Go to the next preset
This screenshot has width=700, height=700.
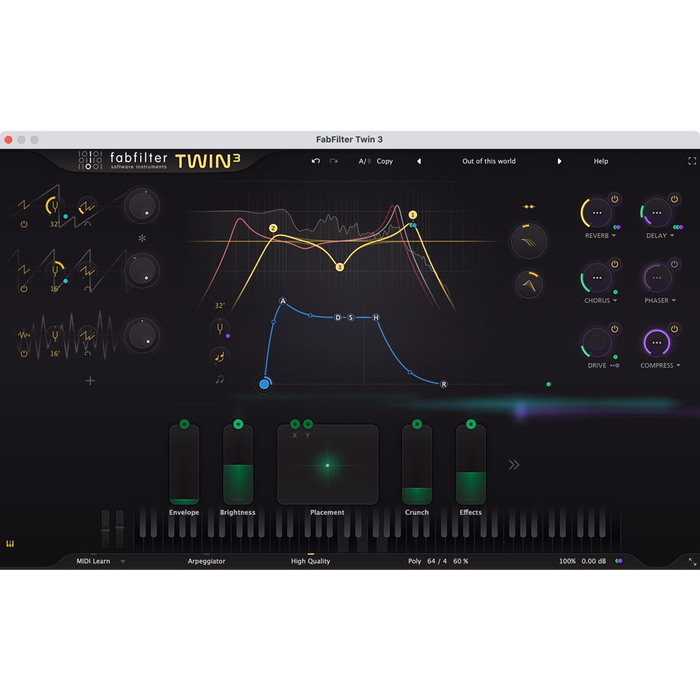click(559, 161)
